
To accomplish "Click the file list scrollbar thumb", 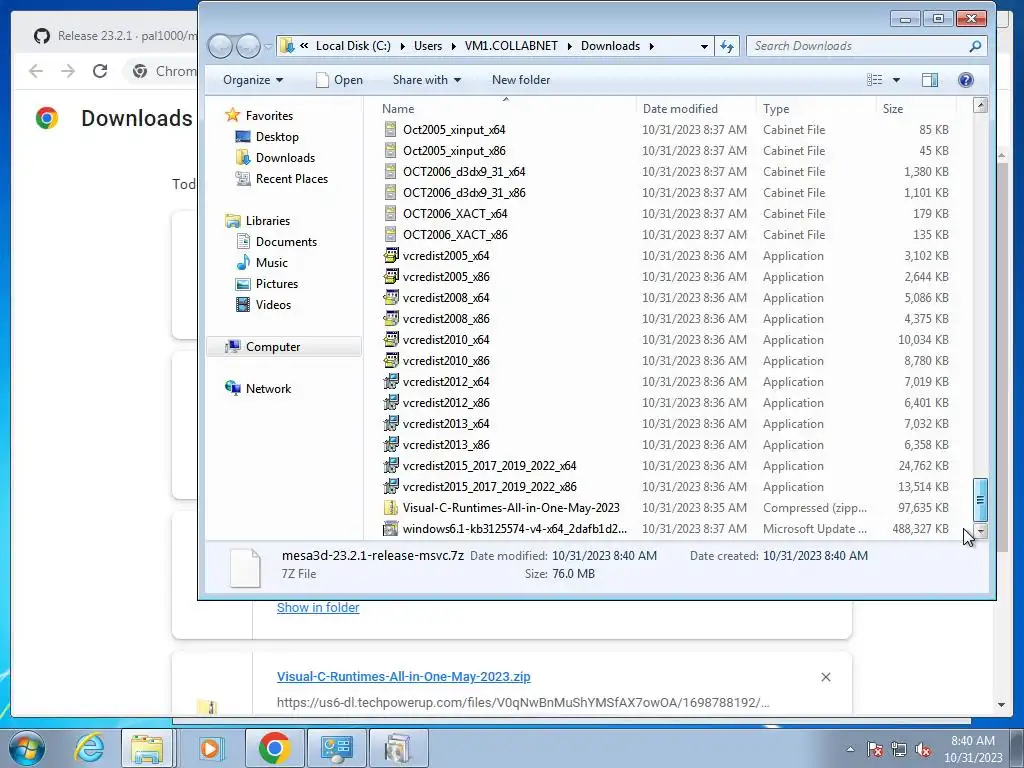I will [x=980, y=500].
